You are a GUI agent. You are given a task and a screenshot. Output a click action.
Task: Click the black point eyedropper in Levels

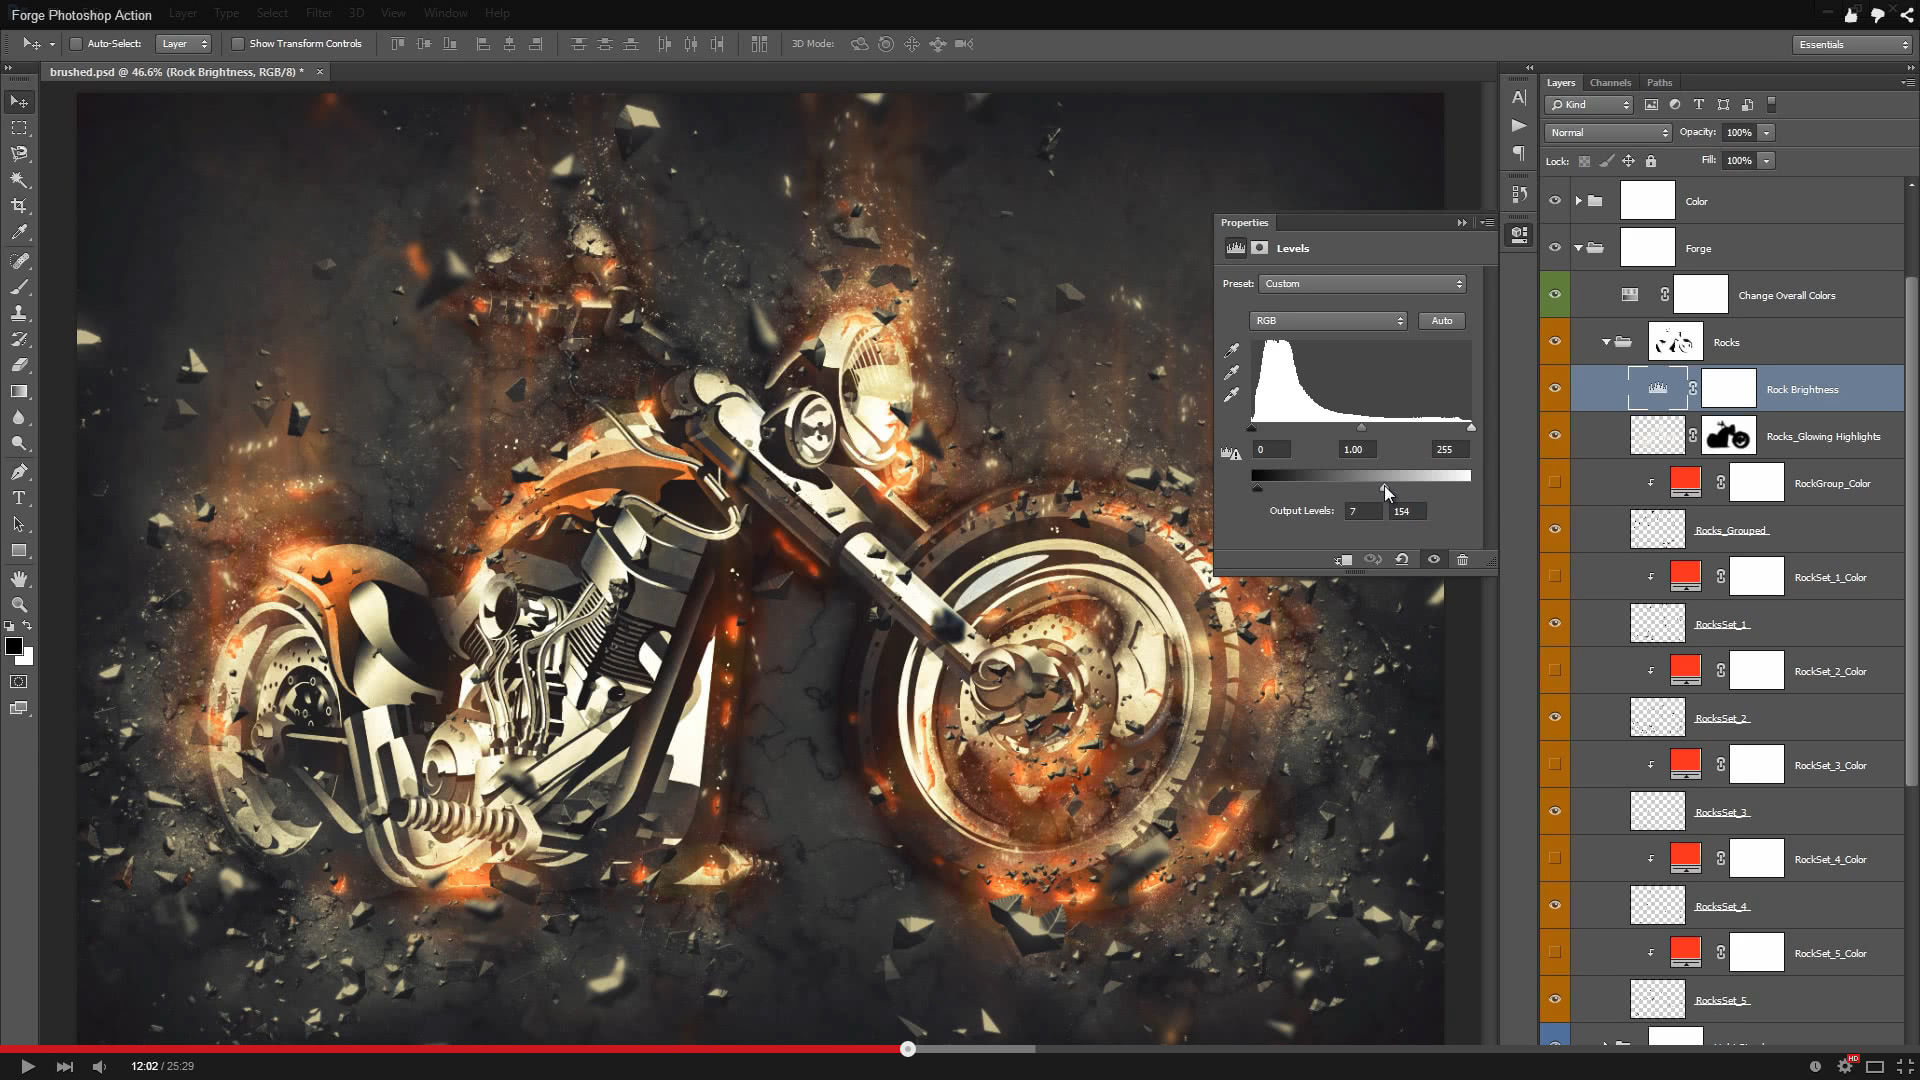point(1232,350)
